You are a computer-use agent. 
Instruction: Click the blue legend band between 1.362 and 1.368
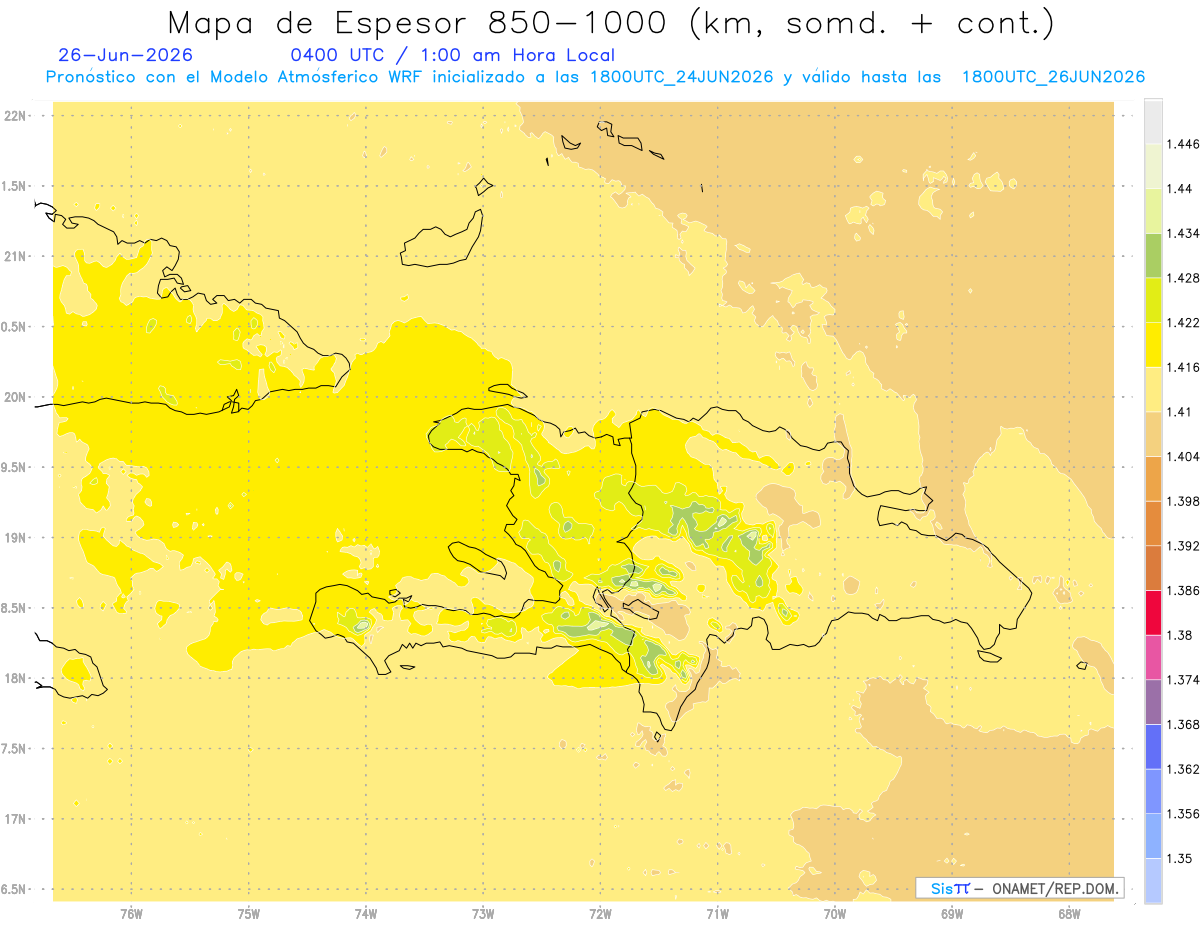coord(1153,747)
